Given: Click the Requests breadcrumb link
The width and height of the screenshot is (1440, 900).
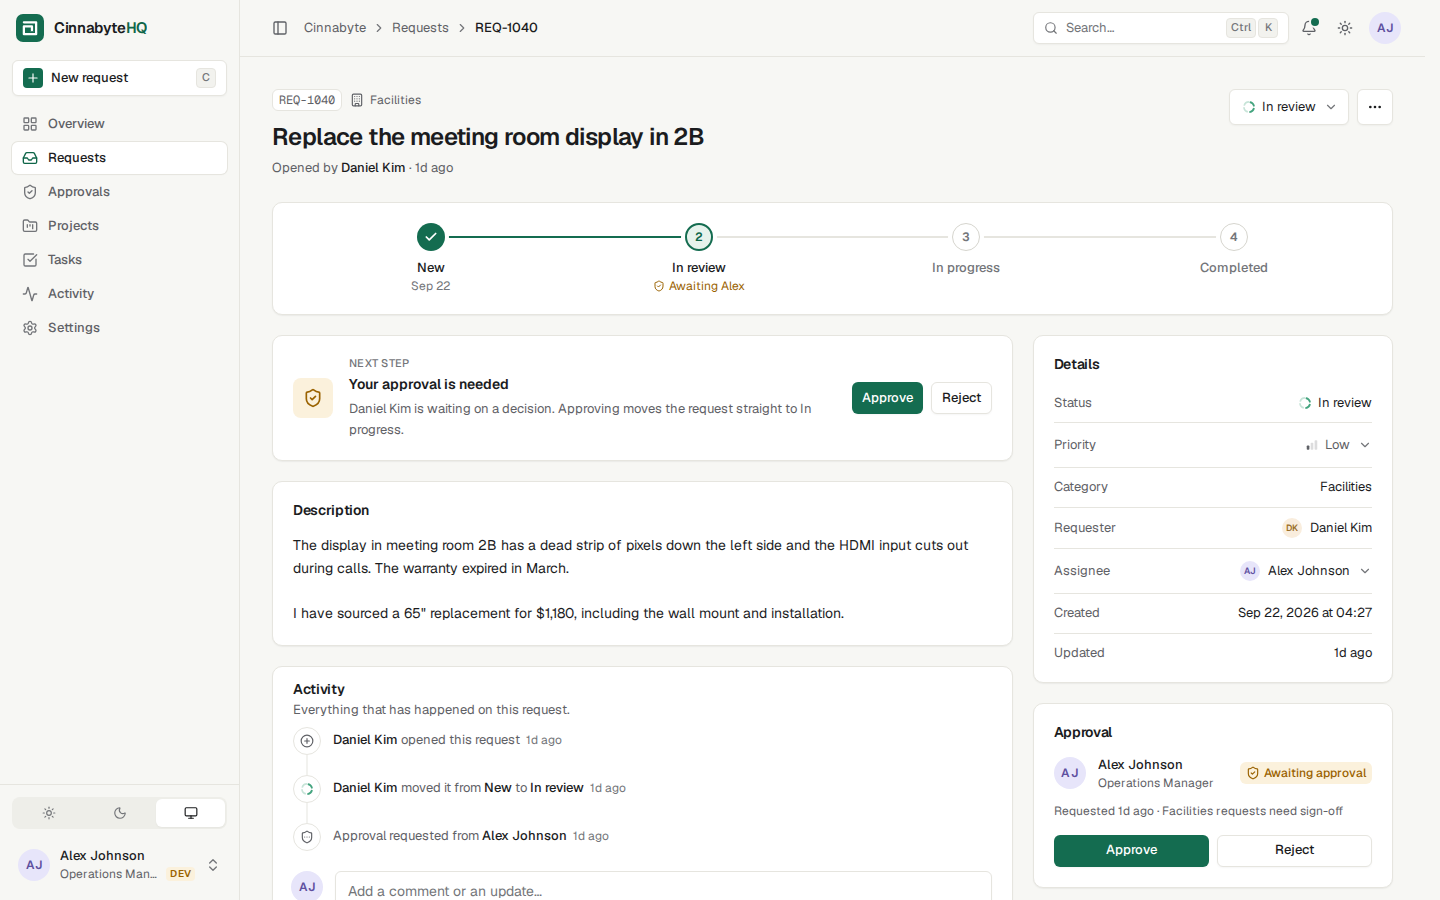Looking at the screenshot, I should [420, 28].
